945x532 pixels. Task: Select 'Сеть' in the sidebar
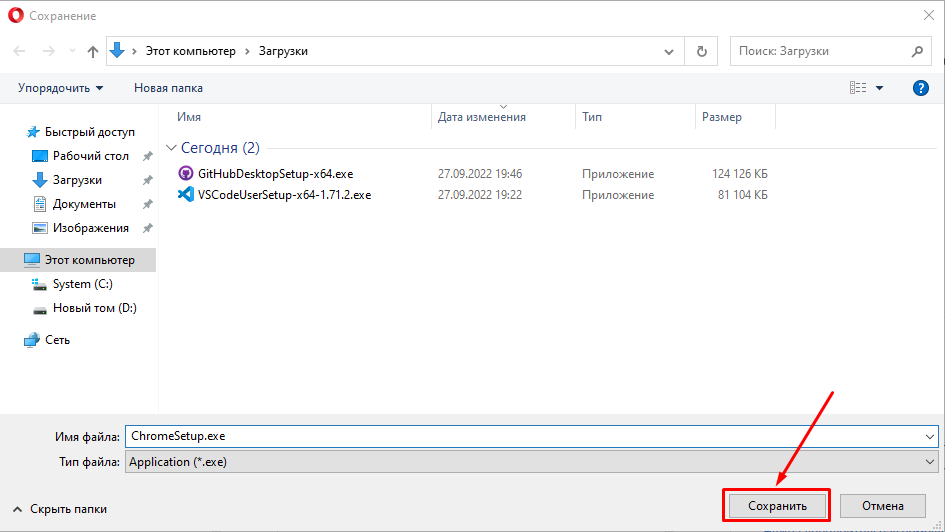(57, 340)
